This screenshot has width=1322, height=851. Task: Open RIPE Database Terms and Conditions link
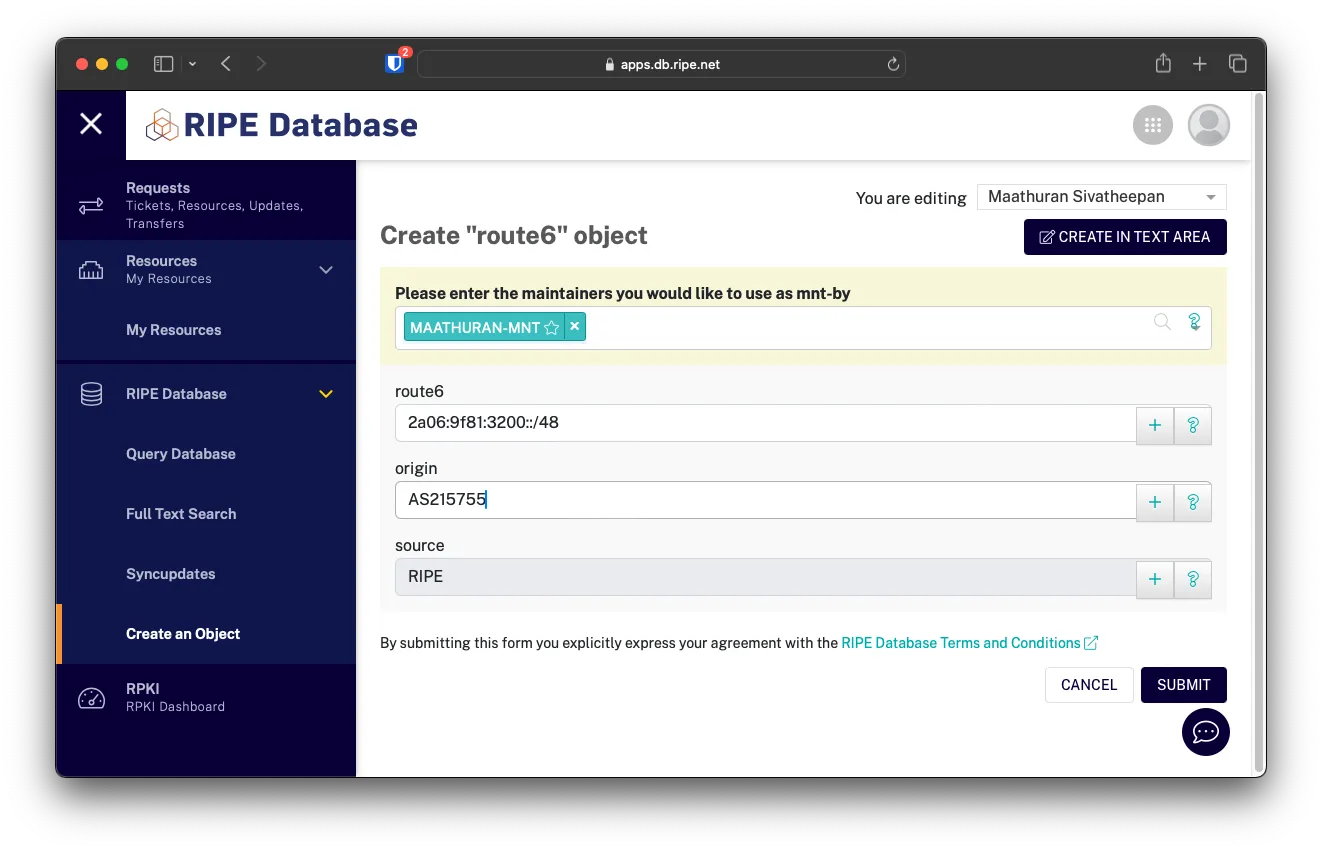(x=961, y=643)
